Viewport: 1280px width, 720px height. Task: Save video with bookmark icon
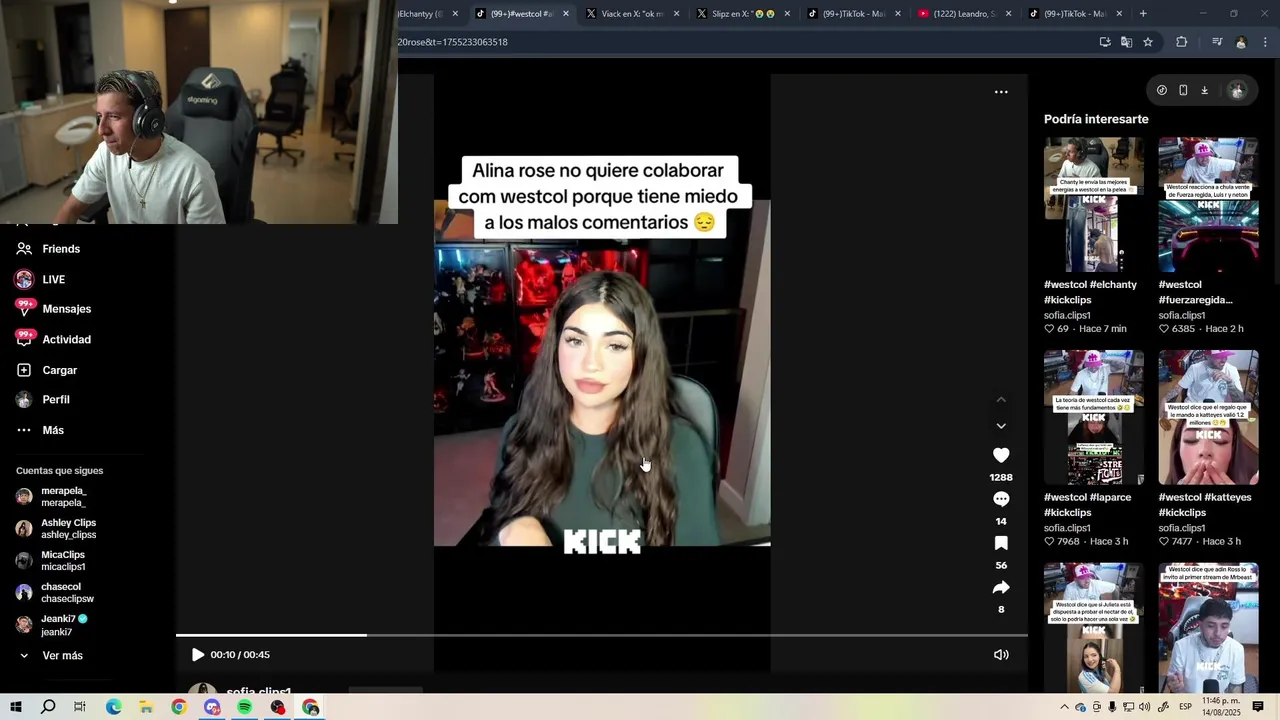[x=1001, y=543]
